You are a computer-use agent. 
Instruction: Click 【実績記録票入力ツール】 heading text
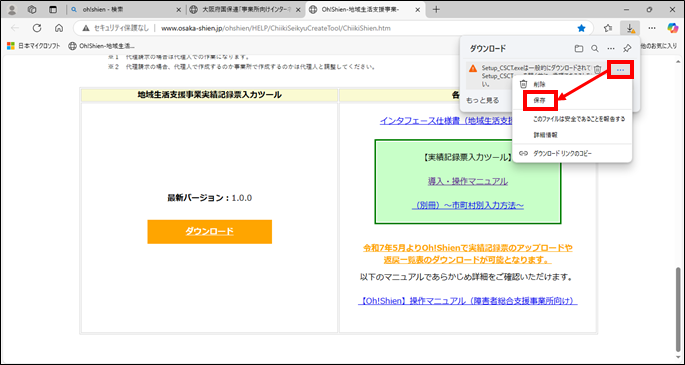[x=468, y=157]
